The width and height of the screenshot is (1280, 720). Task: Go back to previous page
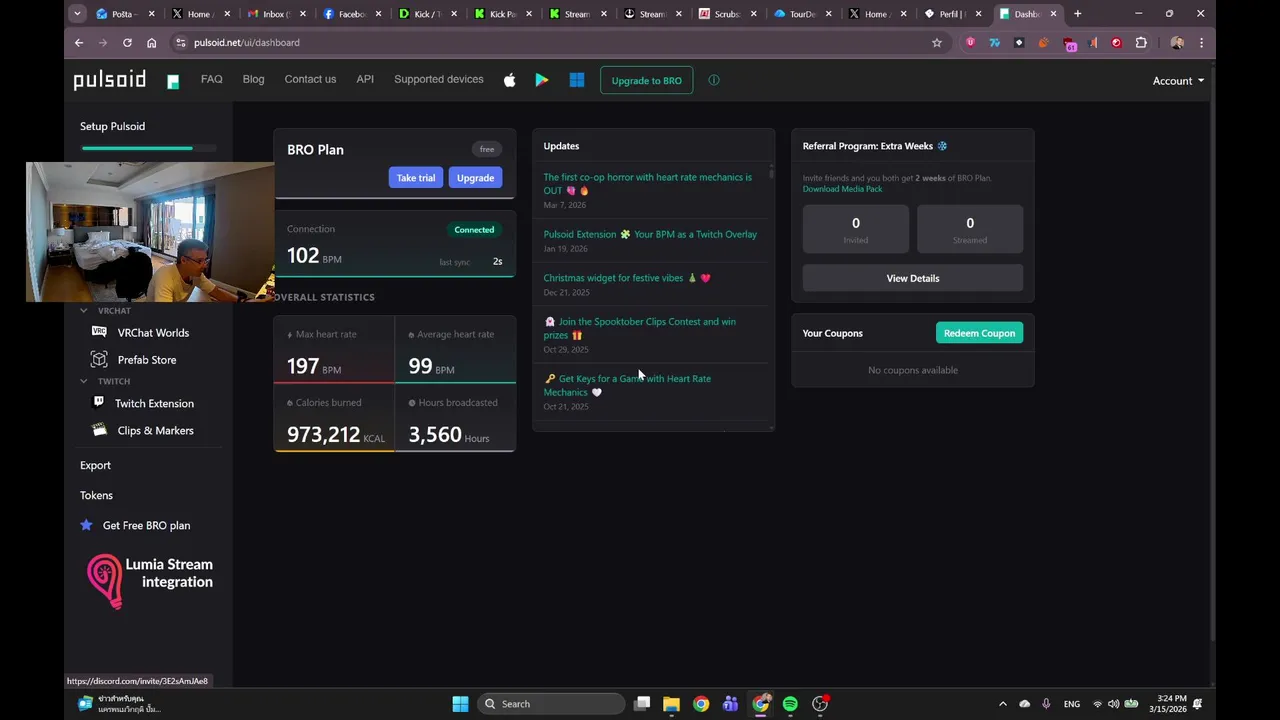(79, 43)
